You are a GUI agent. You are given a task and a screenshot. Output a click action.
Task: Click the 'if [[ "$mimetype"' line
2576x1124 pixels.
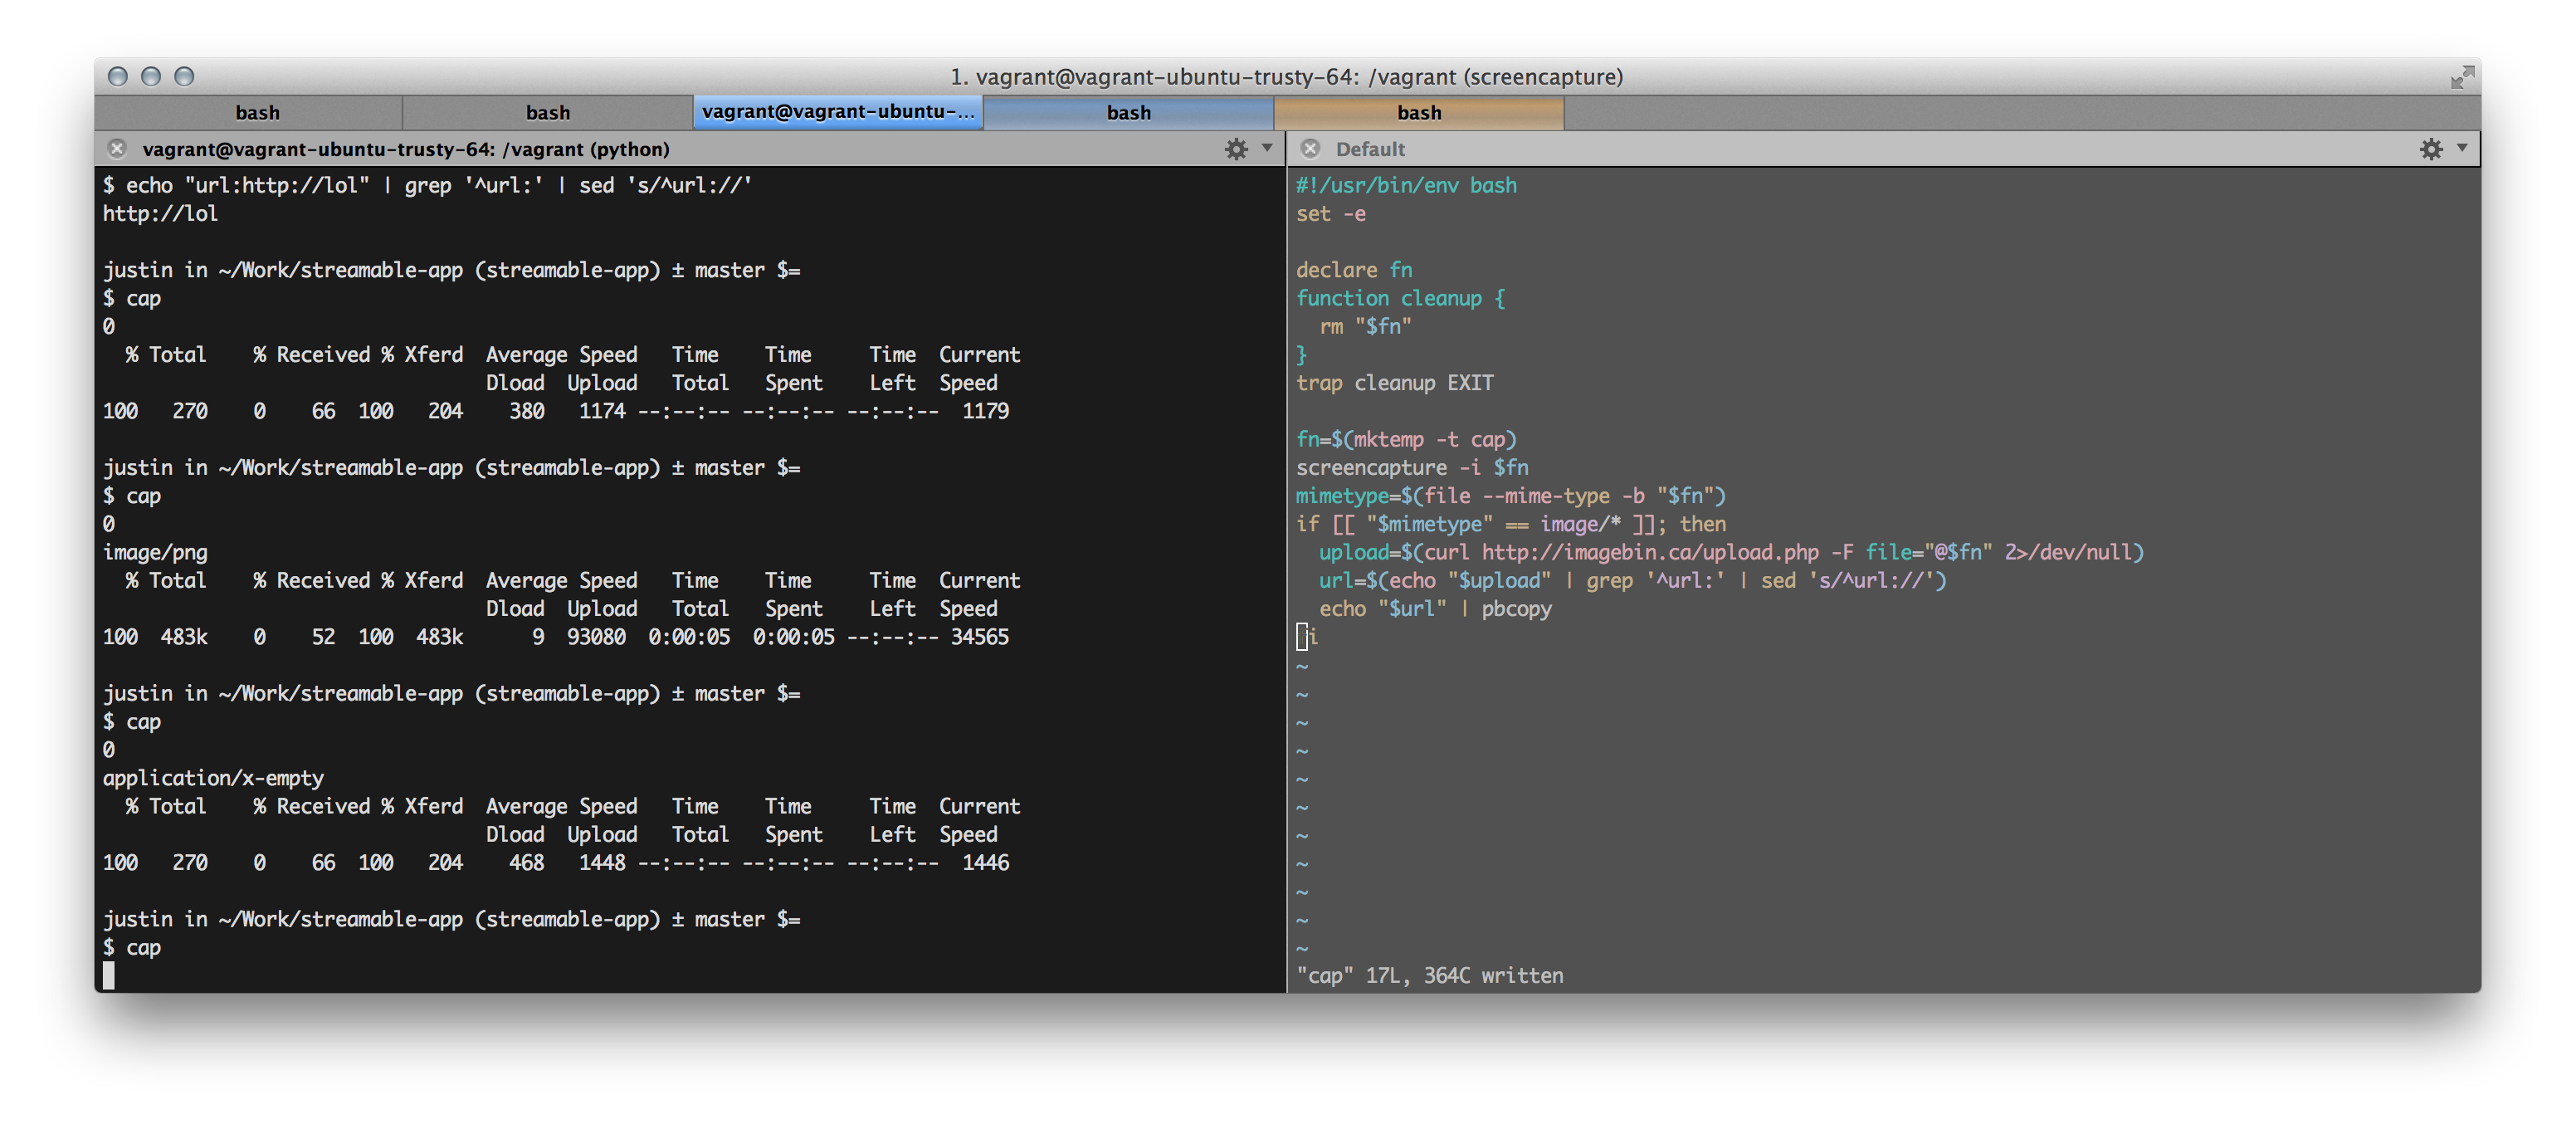tap(1511, 524)
